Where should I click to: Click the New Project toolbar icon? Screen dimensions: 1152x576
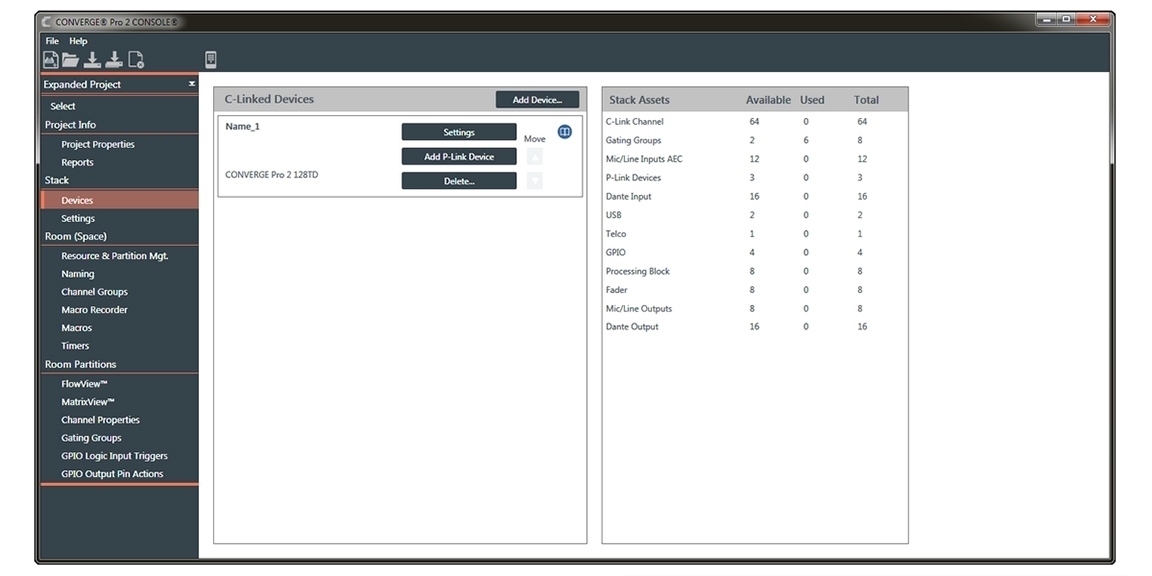50,60
